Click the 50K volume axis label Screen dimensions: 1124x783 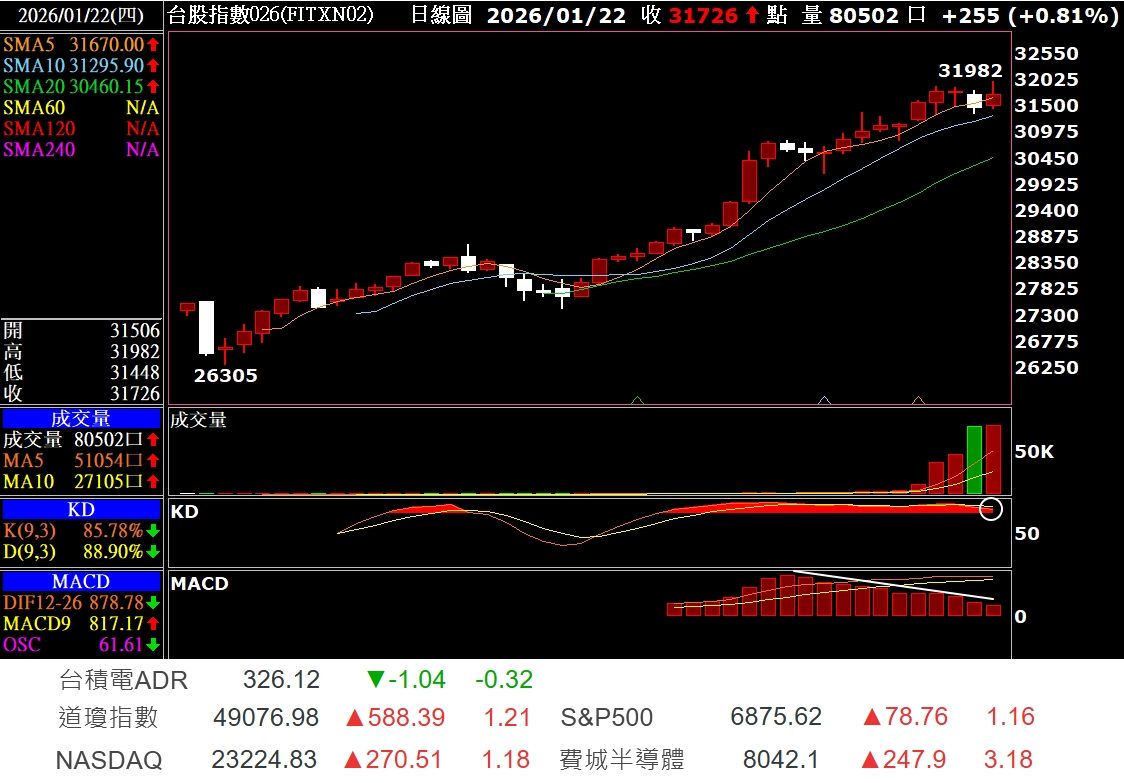pyautogui.click(x=1034, y=452)
